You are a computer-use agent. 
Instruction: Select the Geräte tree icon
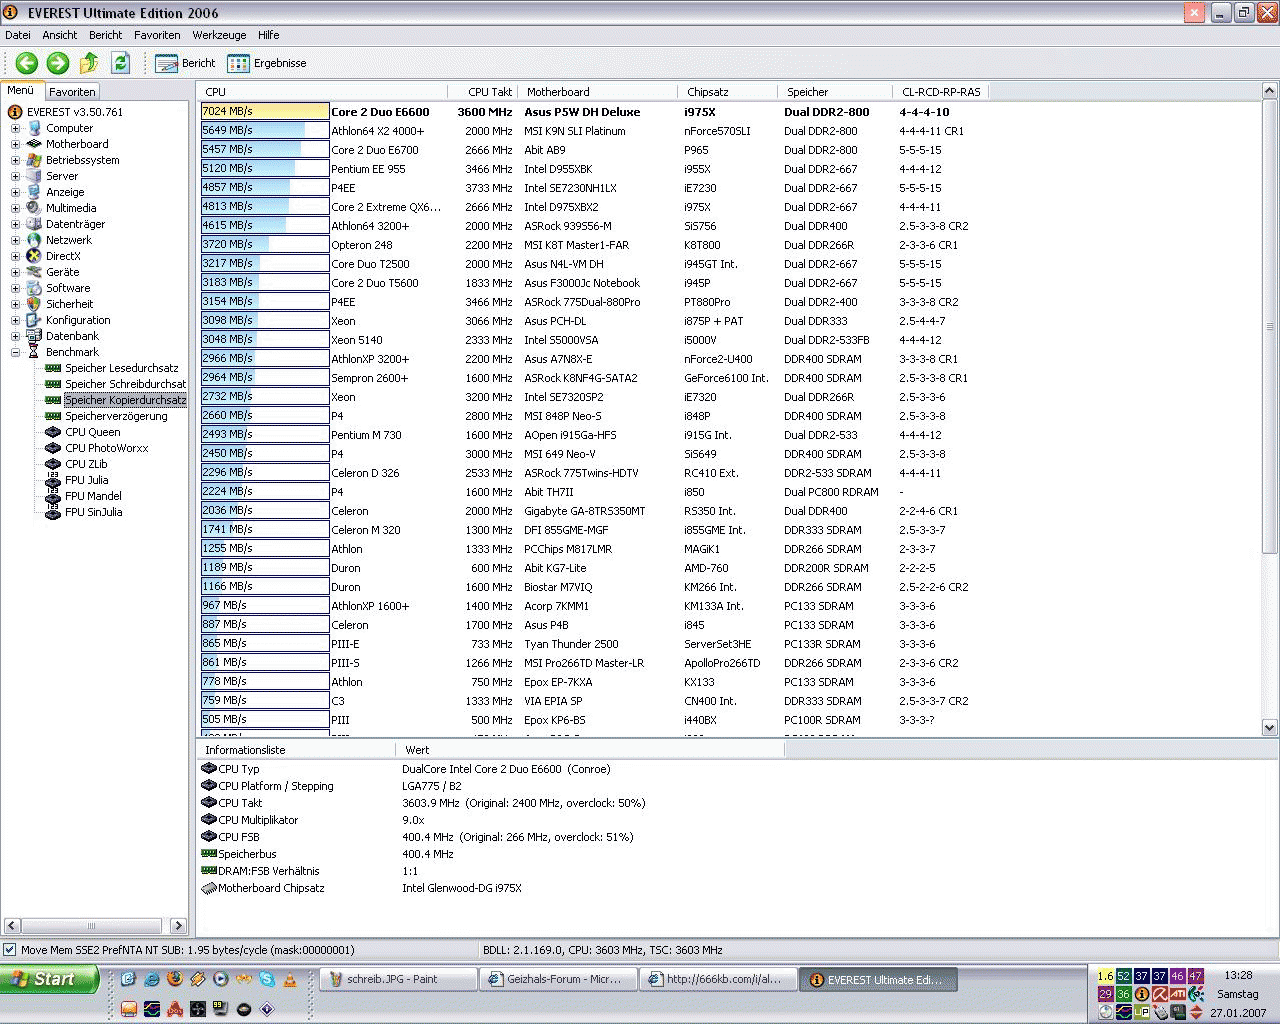34,272
